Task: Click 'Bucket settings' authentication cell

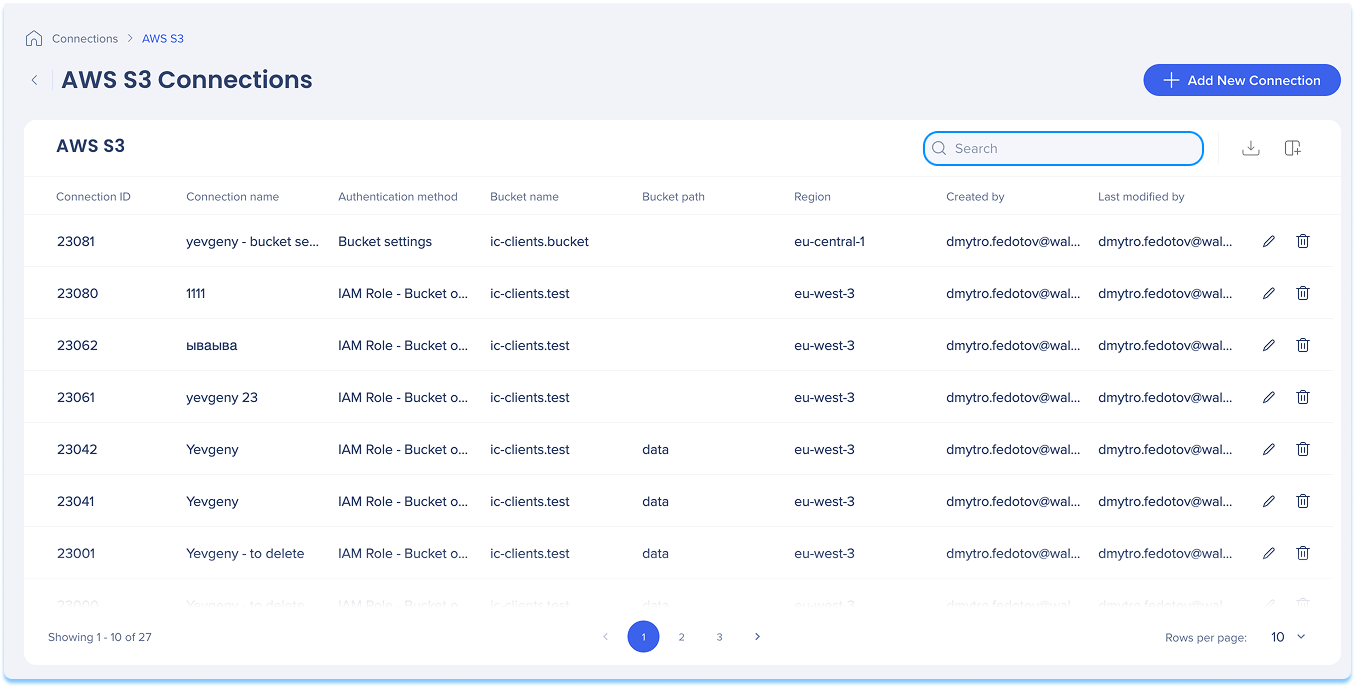Action: point(385,241)
